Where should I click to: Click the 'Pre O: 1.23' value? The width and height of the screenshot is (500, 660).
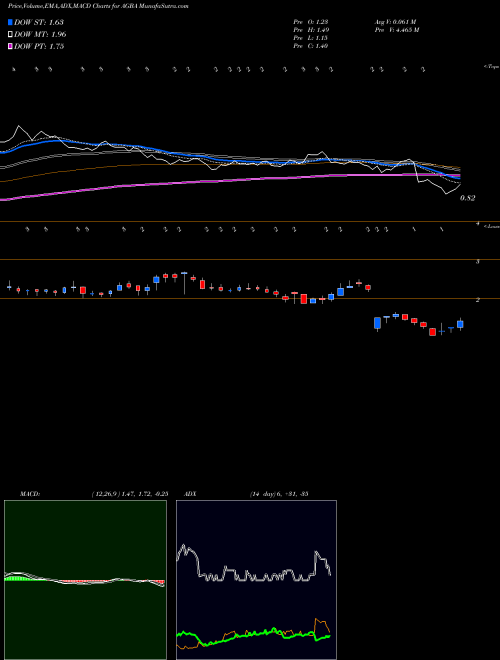coord(311,22)
